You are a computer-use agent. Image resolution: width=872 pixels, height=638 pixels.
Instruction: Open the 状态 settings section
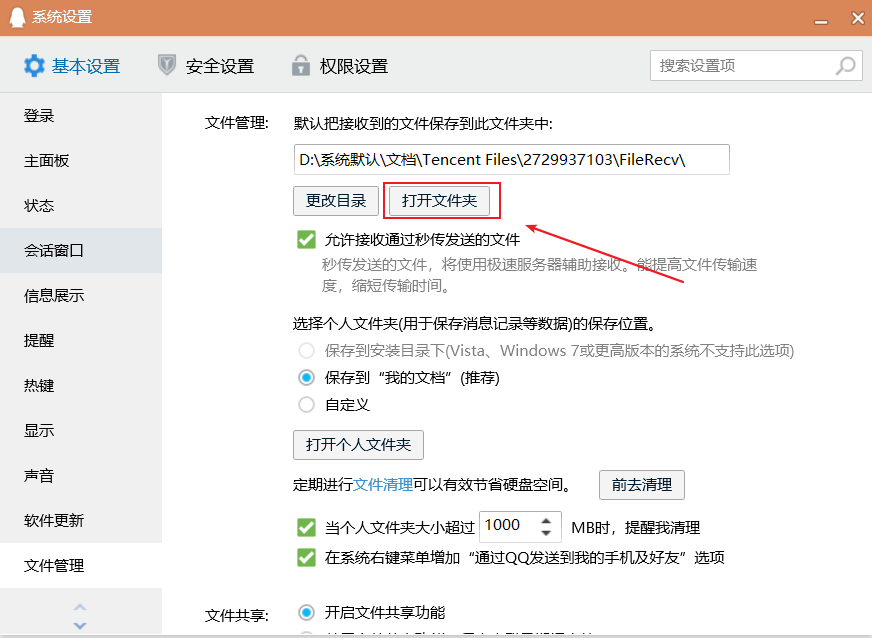[81, 206]
